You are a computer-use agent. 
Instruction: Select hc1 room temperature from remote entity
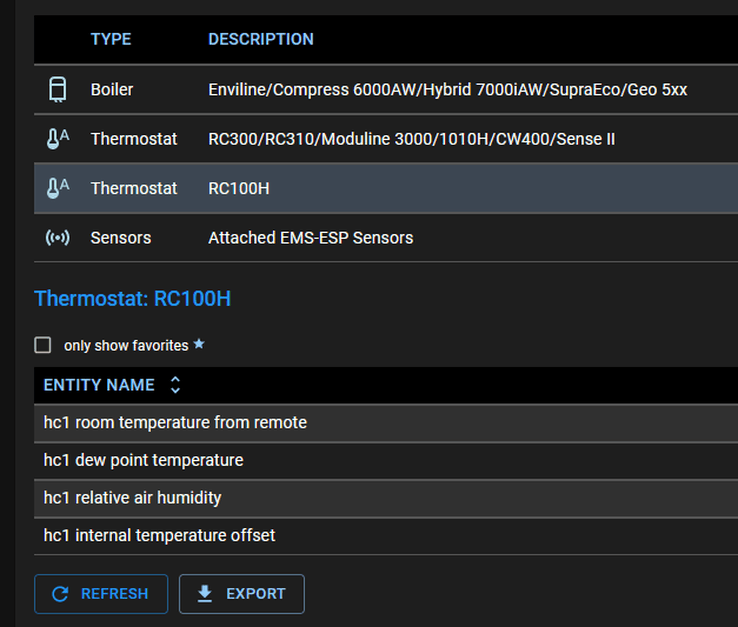(x=175, y=423)
